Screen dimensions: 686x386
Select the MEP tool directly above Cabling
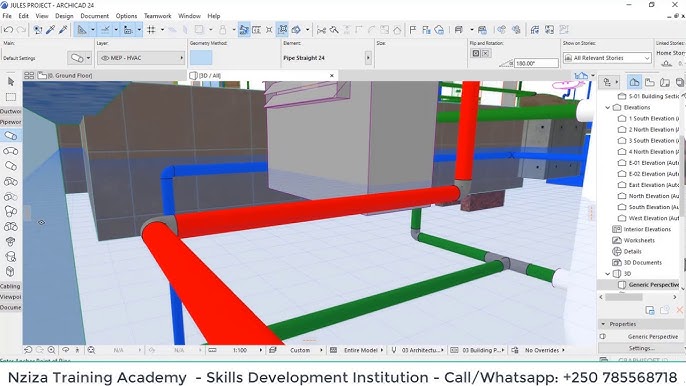pos(11,271)
